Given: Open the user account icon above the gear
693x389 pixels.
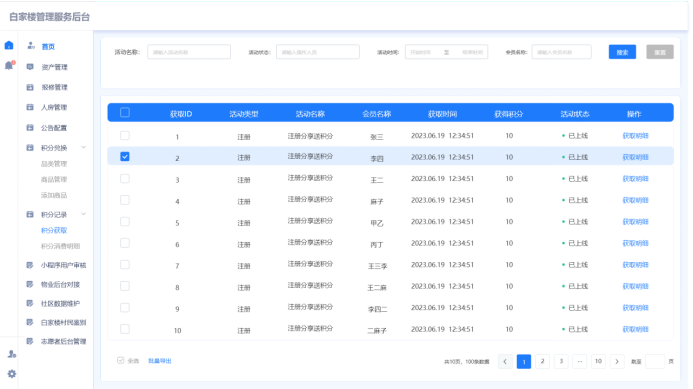Looking at the screenshot, I should coord(12,354).
